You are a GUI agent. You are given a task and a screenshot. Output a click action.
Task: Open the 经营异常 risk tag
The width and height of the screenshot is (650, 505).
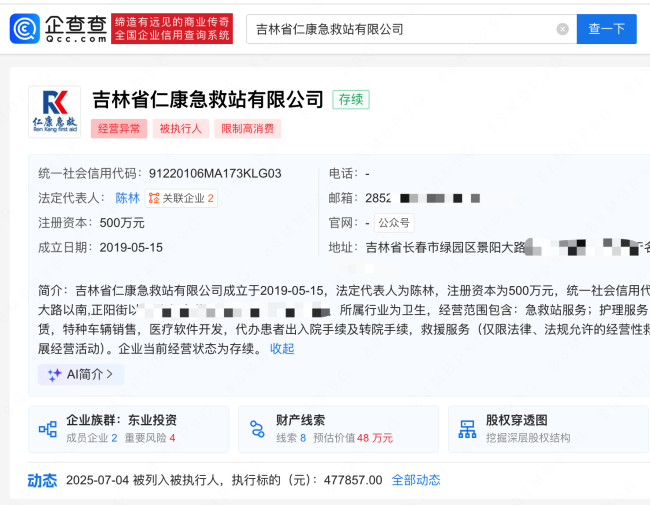[119, 129]
